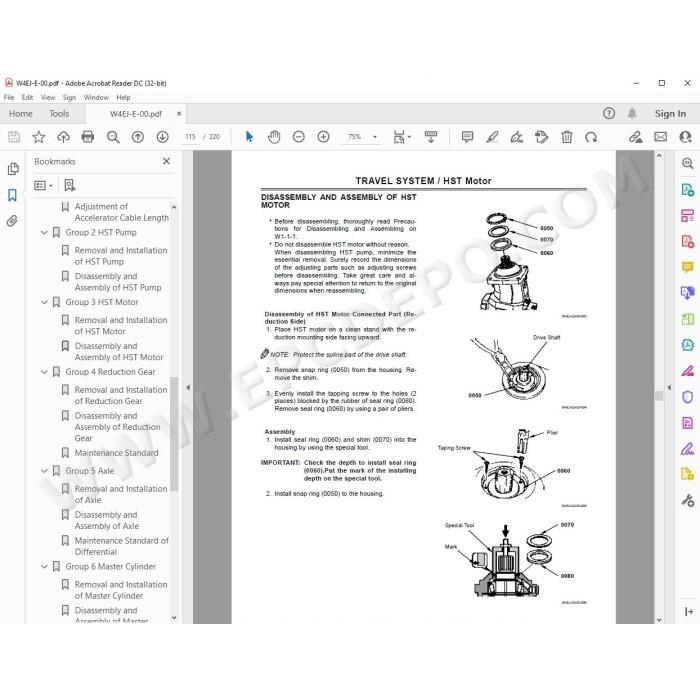Collapse the left navigation pane arrow
700x700 pixels.
tap(188, 388)
